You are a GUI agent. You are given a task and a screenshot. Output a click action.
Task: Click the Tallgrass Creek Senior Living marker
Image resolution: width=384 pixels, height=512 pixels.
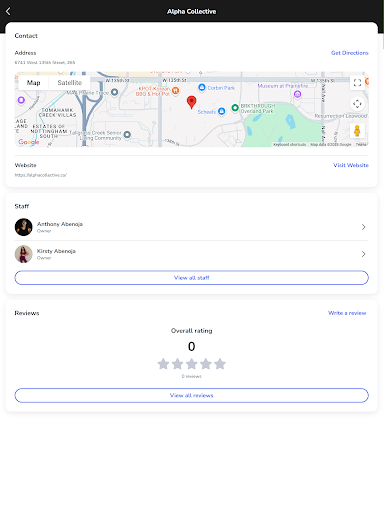pos(127,135)
